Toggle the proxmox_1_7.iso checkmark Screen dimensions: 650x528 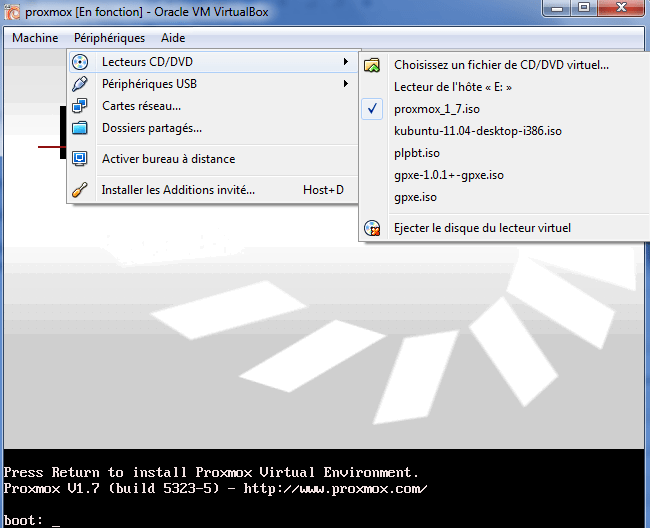372,109
